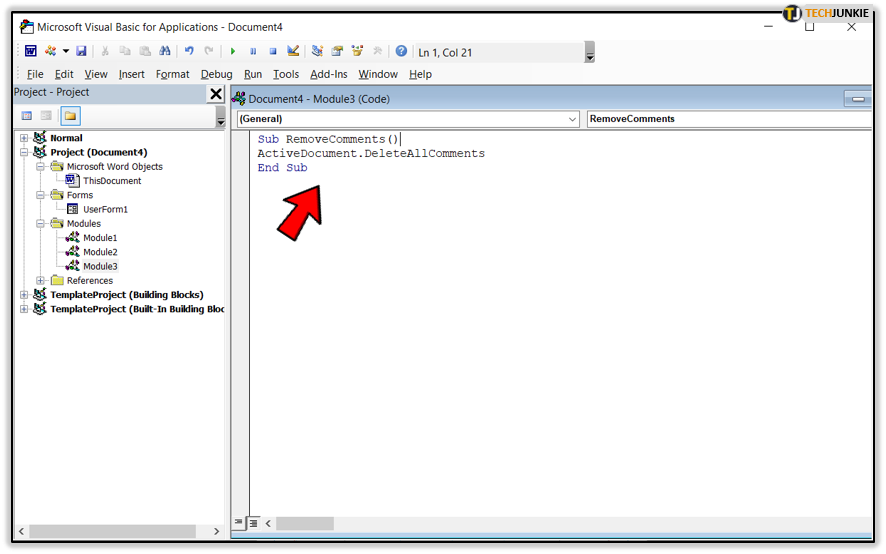
Task: Open the Properties Window toolbar icon
Action: [337, 51]
